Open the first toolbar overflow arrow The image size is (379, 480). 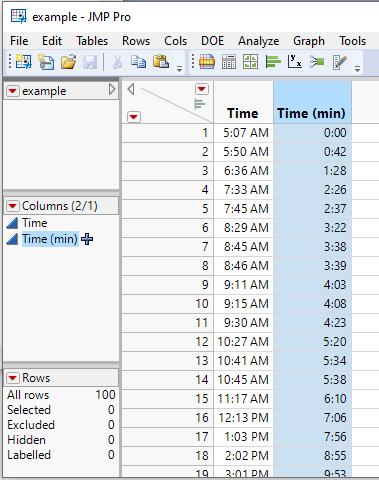[179, 69]
